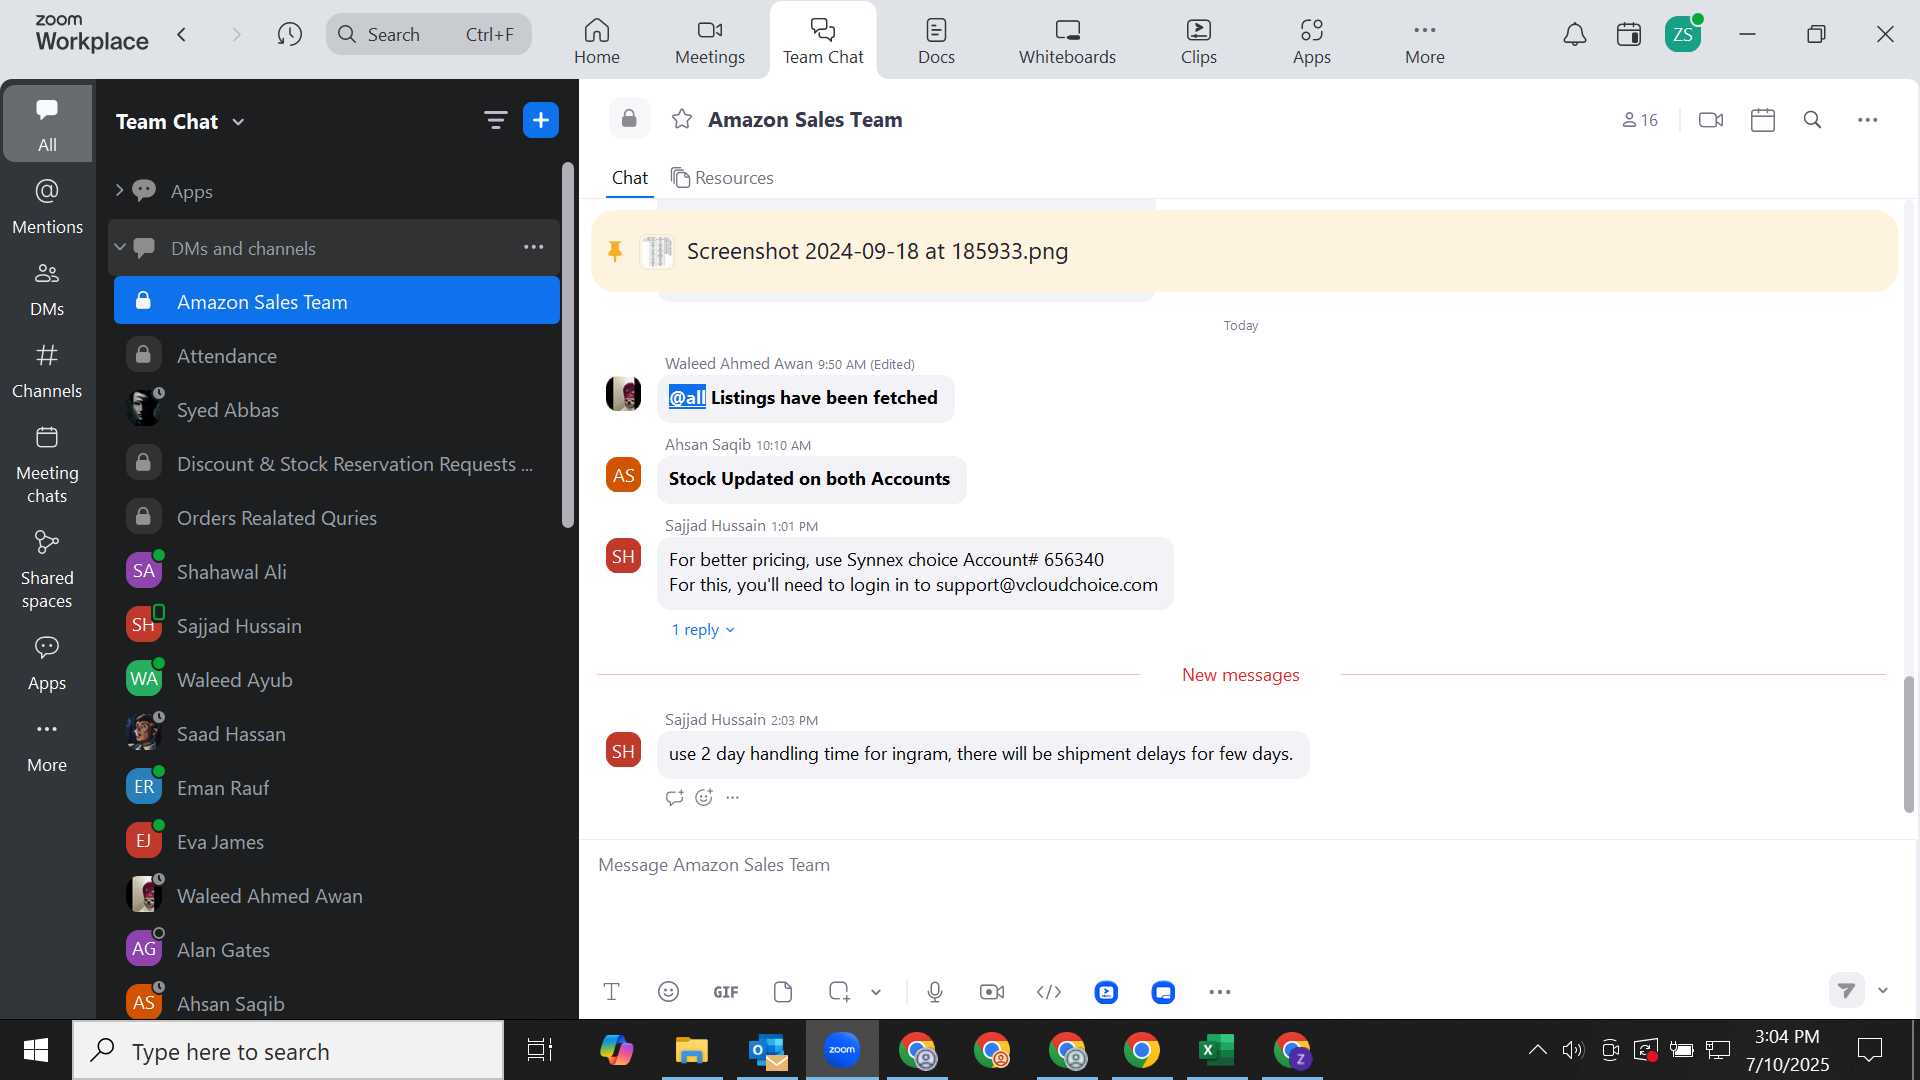Search within the chat via magnifier icon

[1812, 120]
